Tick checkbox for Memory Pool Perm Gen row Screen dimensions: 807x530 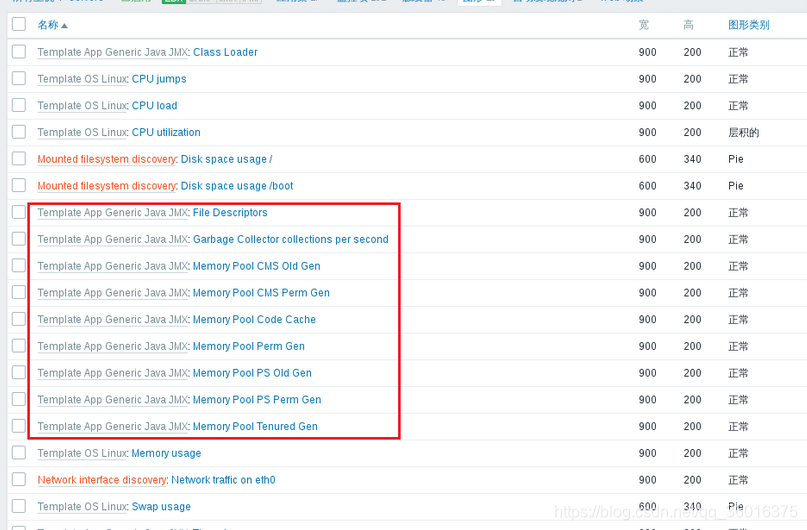[x=19, y=346]
